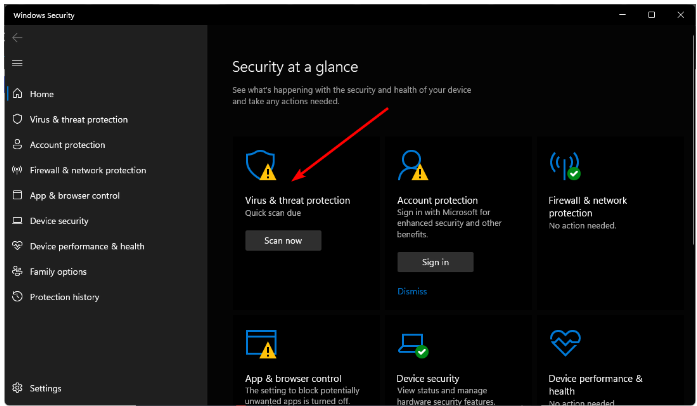Click the Firewall tile 'No action needed.' status text
Viewport: 697px width, 406px height.
582,226
